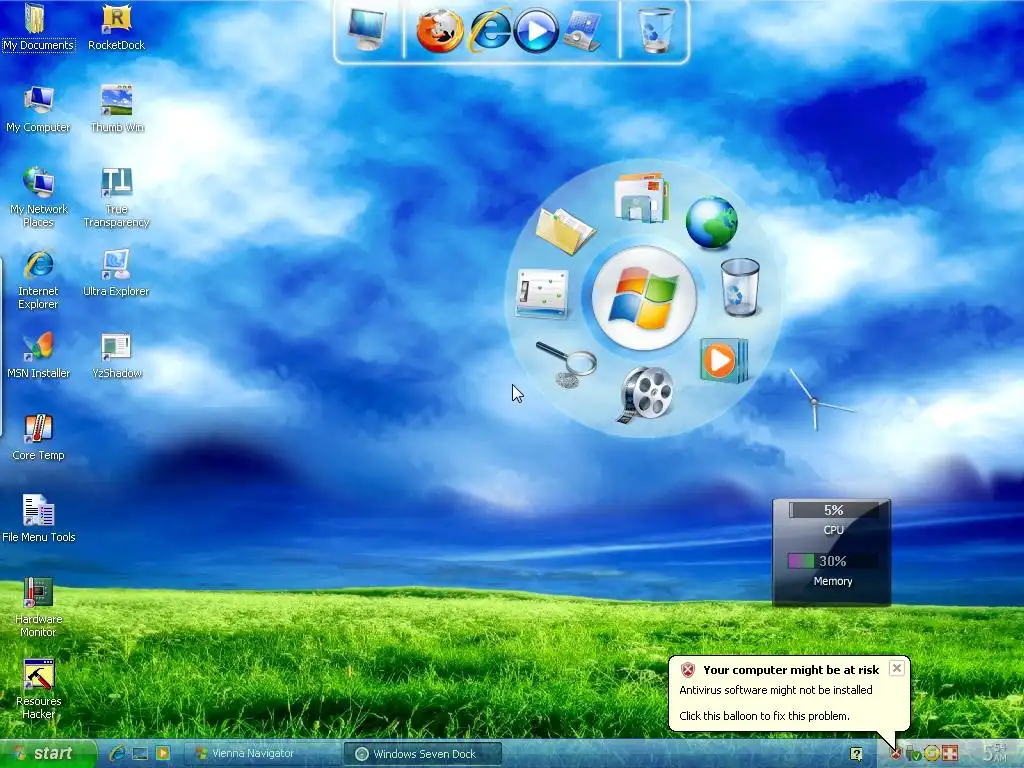Click the CPU usage bar in gadget

coord(834,510)
